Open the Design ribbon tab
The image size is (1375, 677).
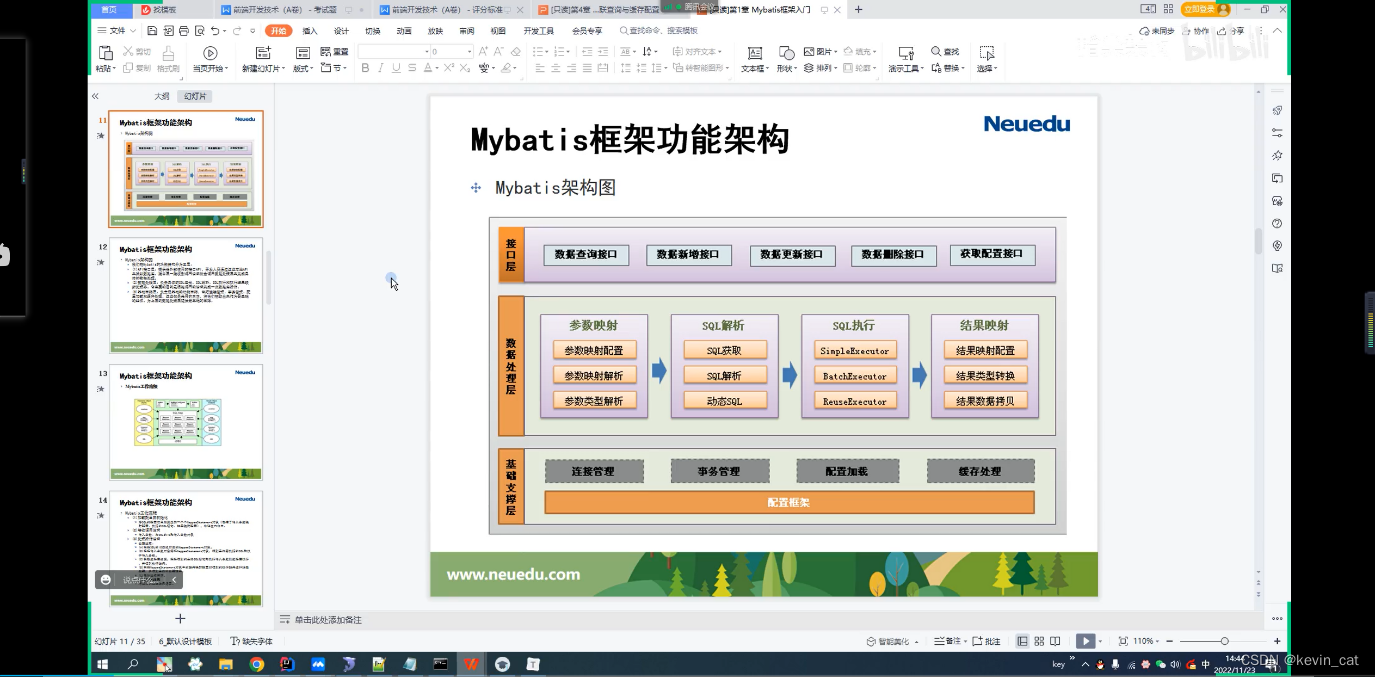click(x=341, y=31)
